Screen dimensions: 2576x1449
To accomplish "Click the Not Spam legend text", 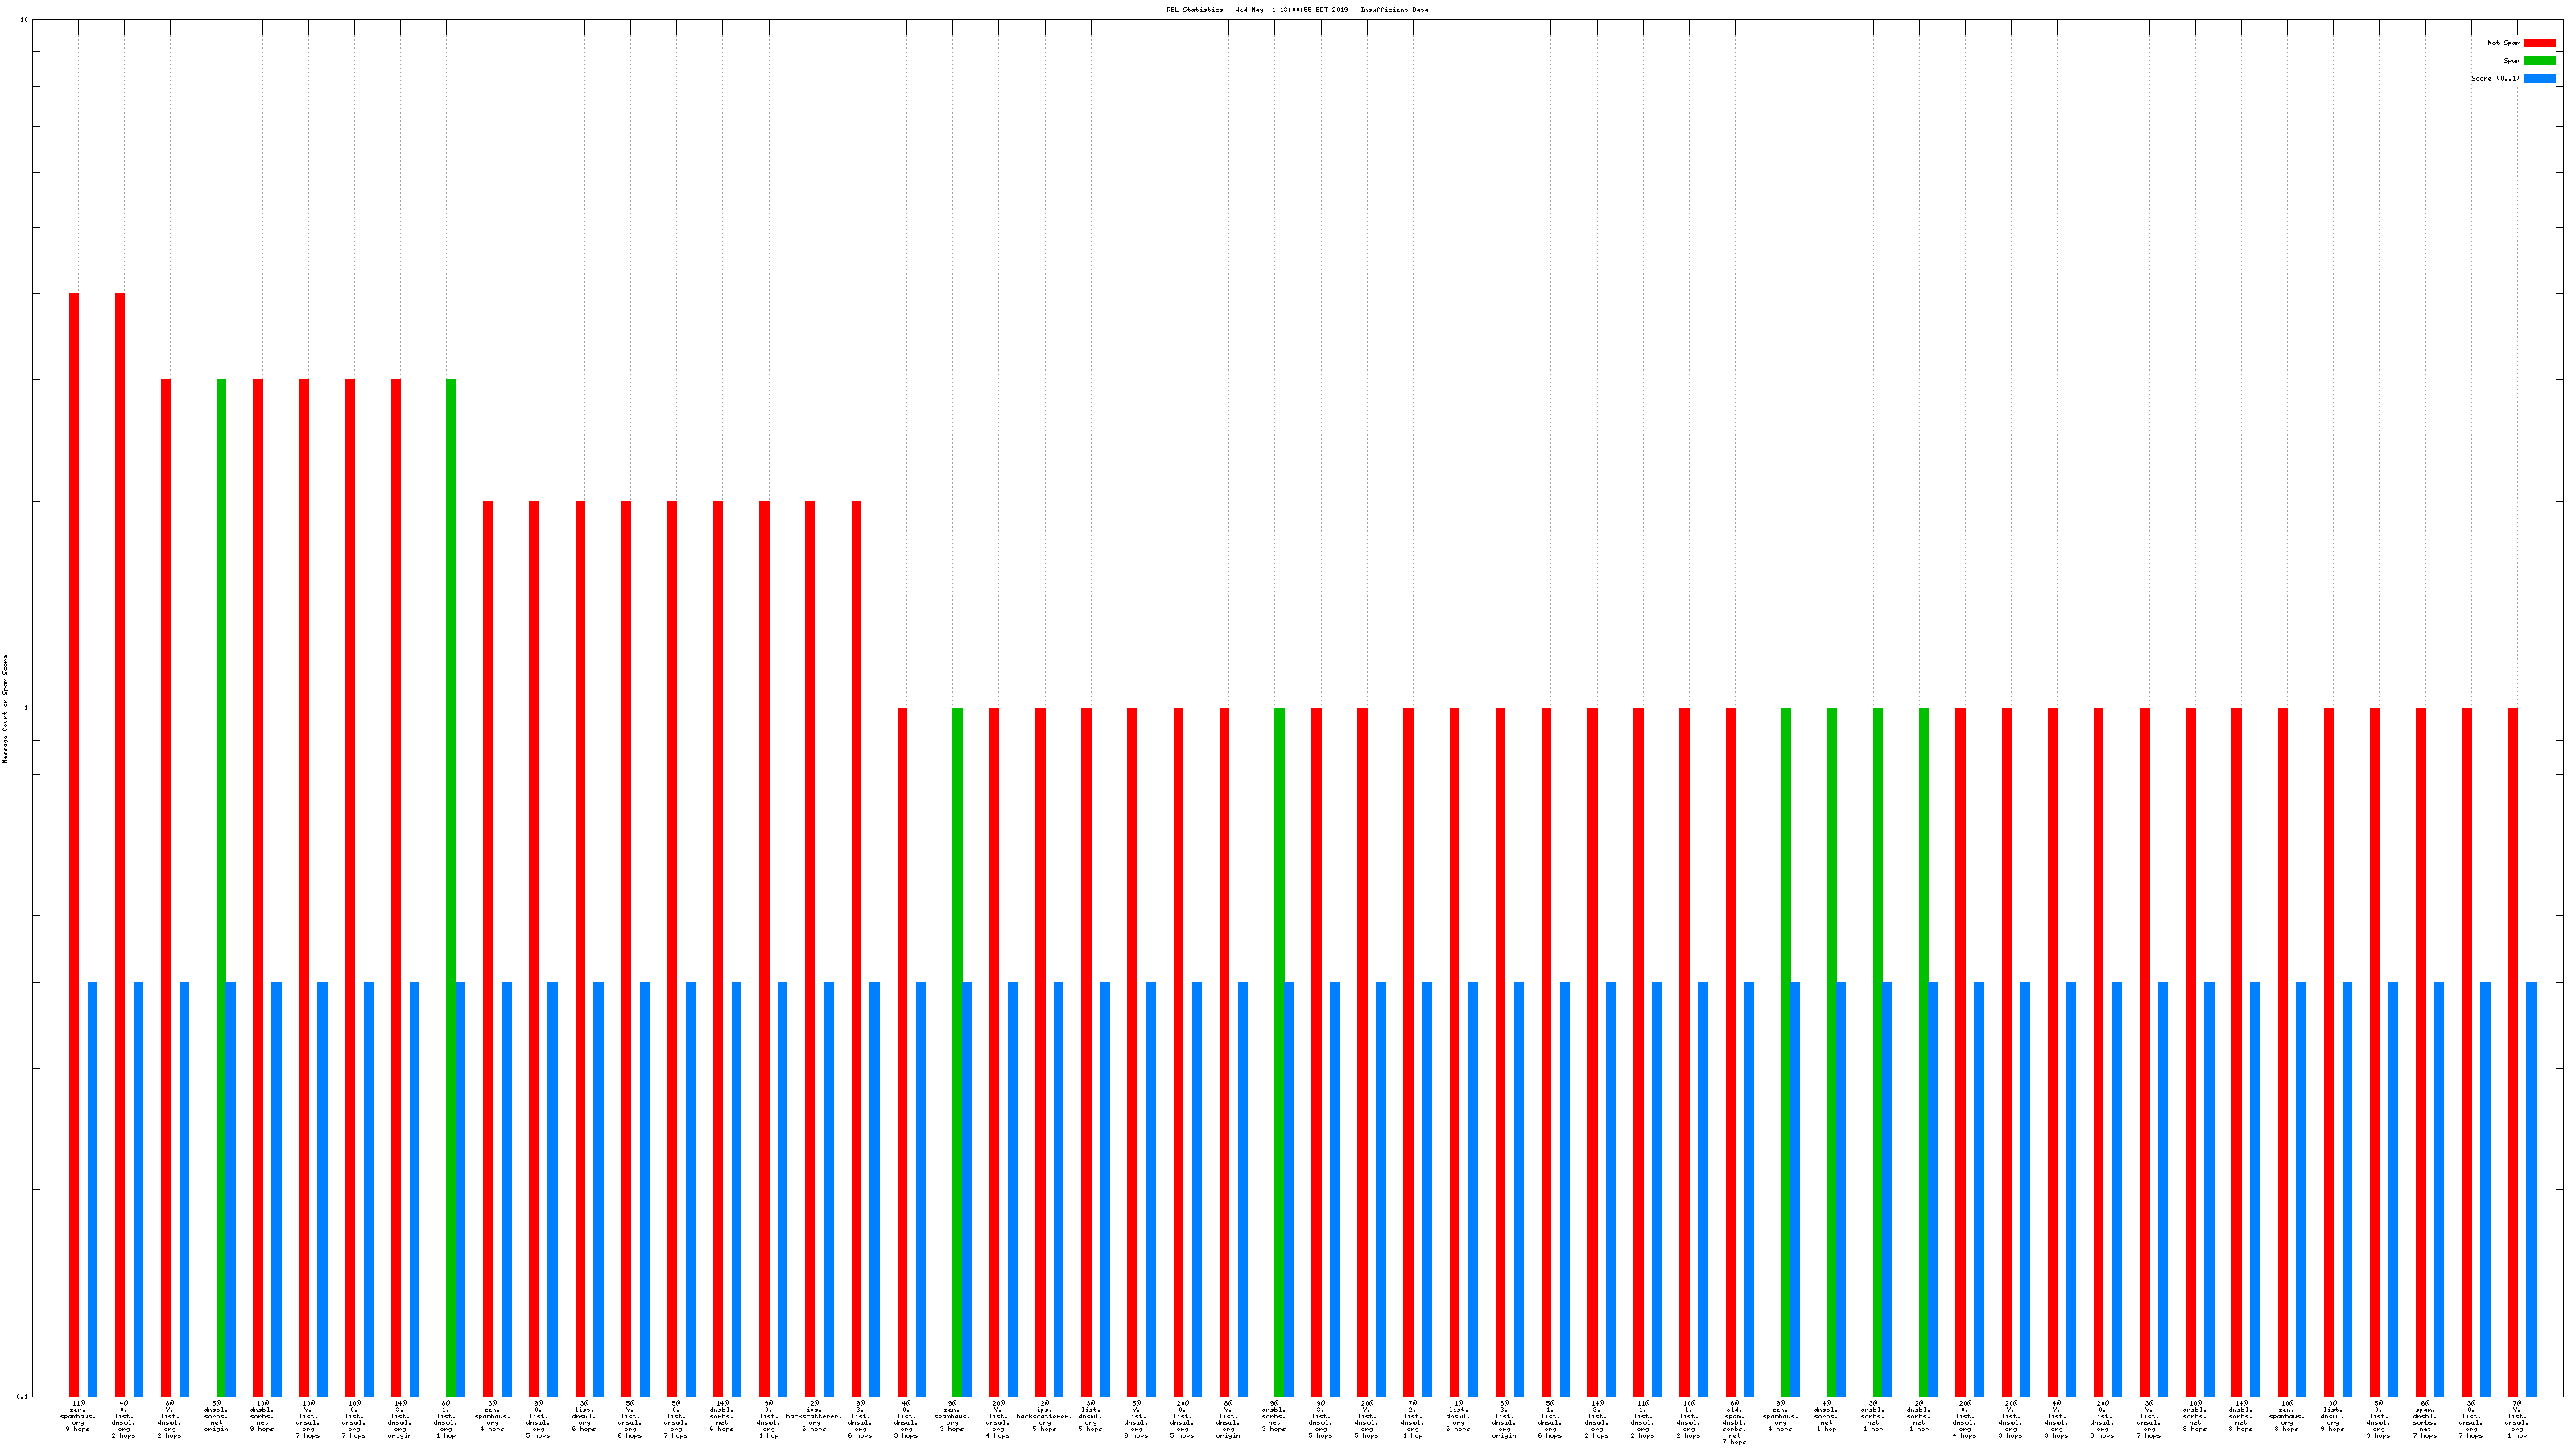I will click(x=2504, y=43).
